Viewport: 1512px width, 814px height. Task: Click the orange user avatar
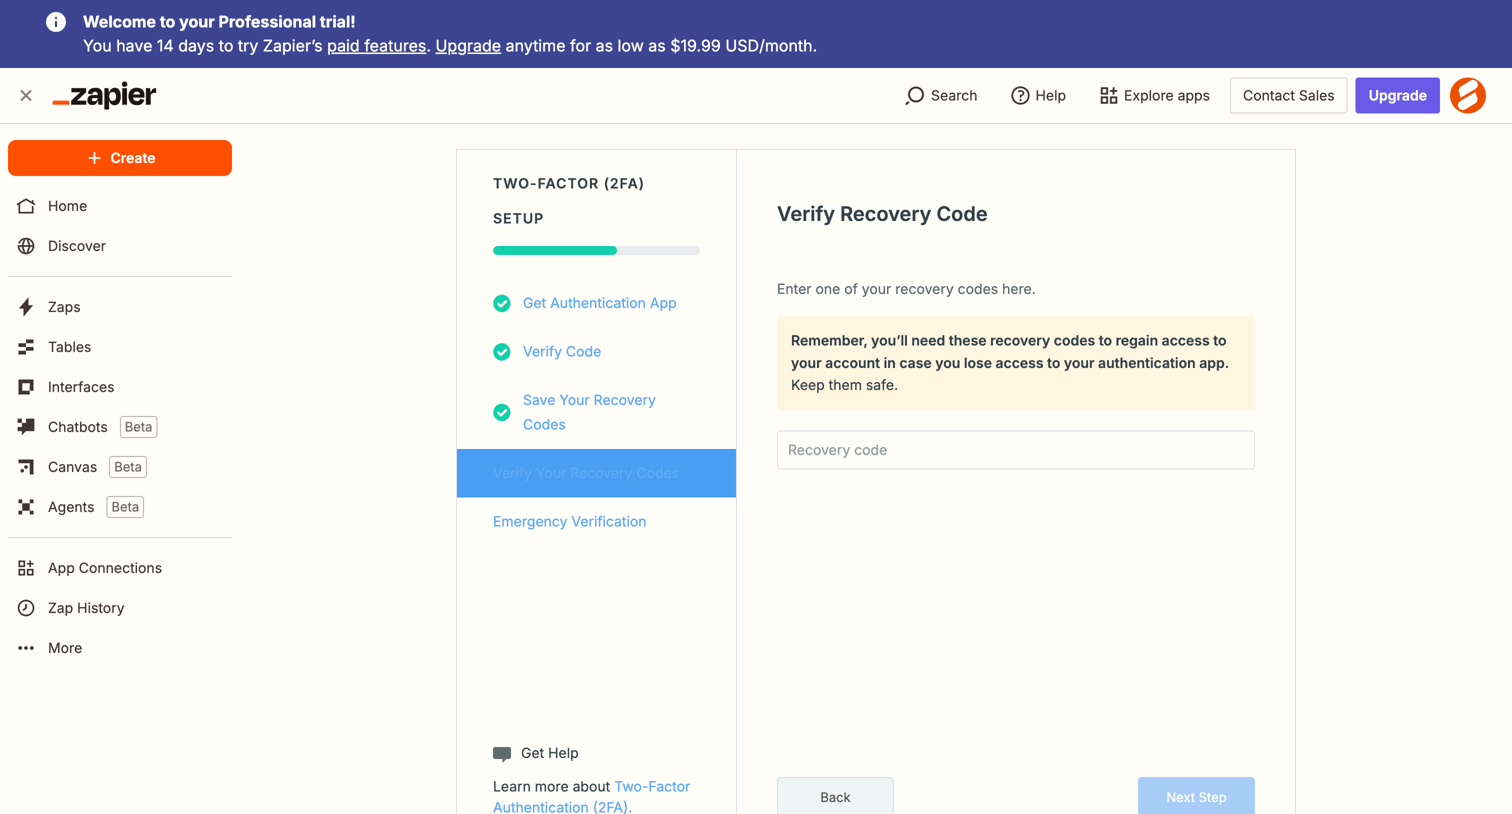(x=1468, y=96)
